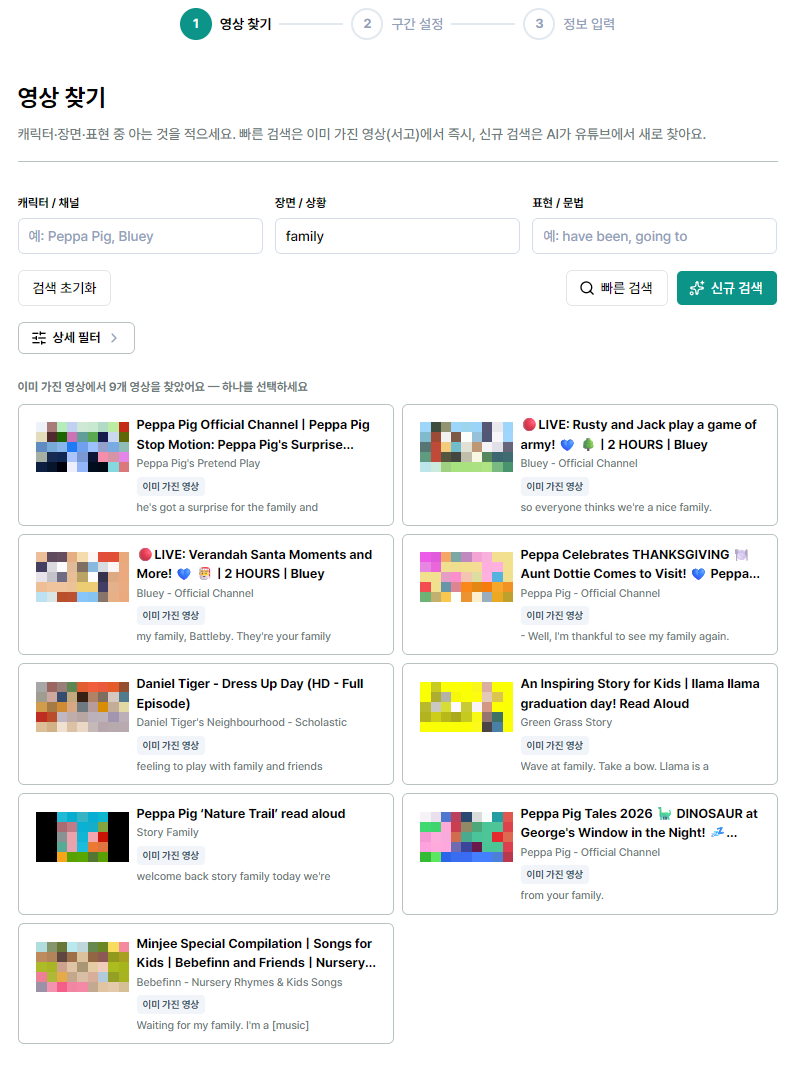Focus the 캐릭터 / 채널 input field
This screenshot has width=800, height=1068.
[x=140, y=236]
